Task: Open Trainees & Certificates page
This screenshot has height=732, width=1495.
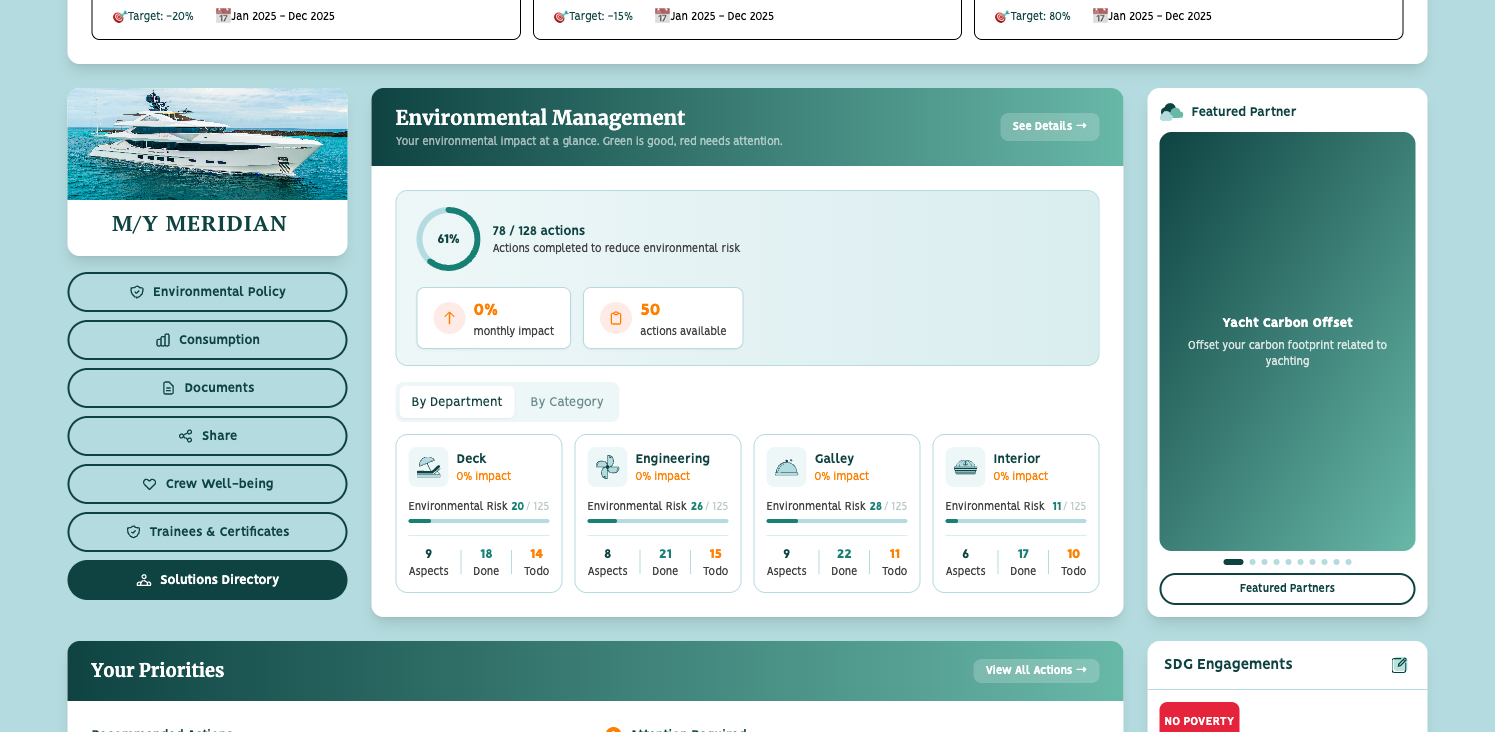Action: click(x=207, y=532)
